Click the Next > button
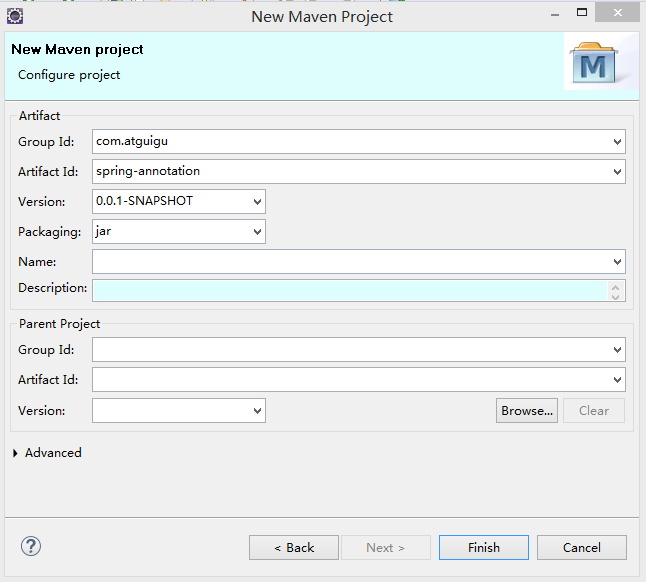The width and height of the screenshot is (646, 582). [x=386, y=548]
